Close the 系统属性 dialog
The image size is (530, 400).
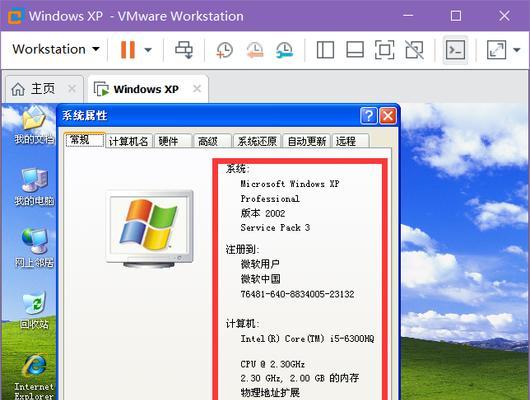click(388, 116)
